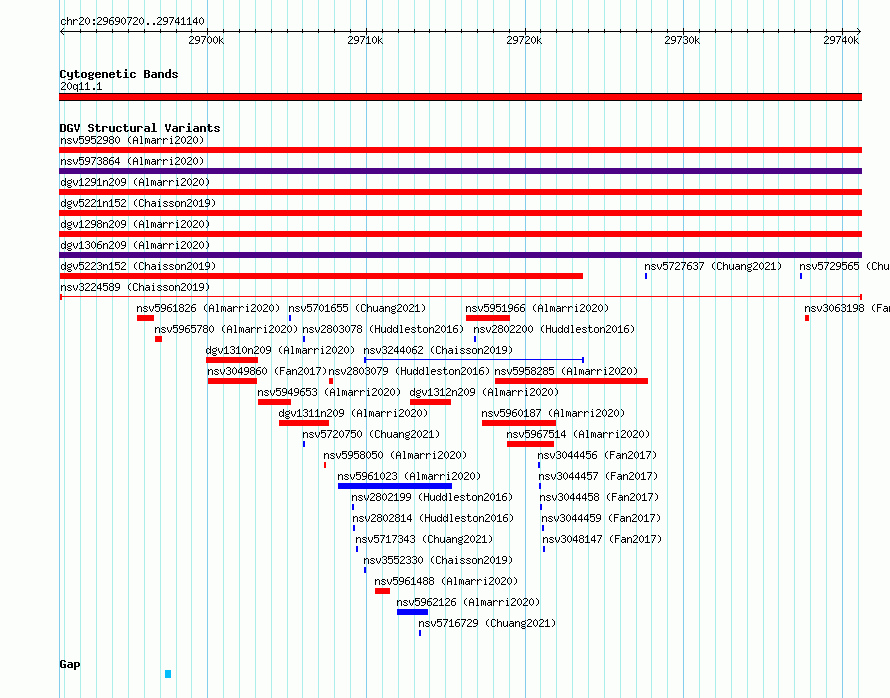Click the chr20:29690720..29741140 coordinates label
The height and width of the screenshot is (698, 890).
click(132, 21)
